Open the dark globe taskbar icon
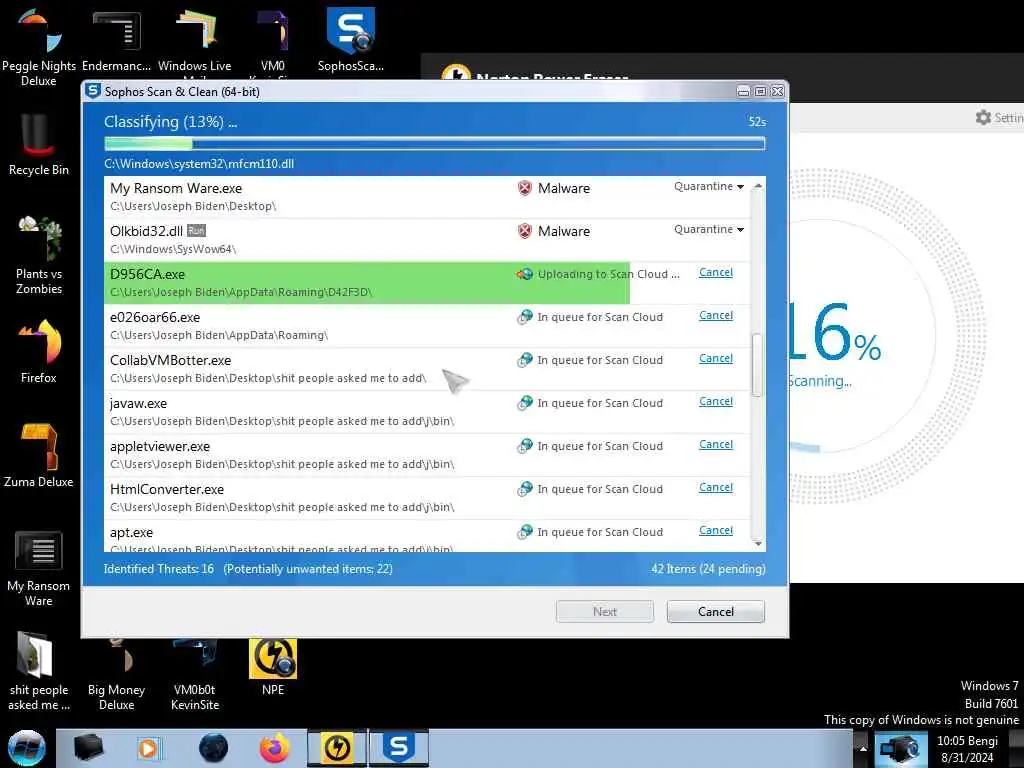 click(x=213, y=748)
